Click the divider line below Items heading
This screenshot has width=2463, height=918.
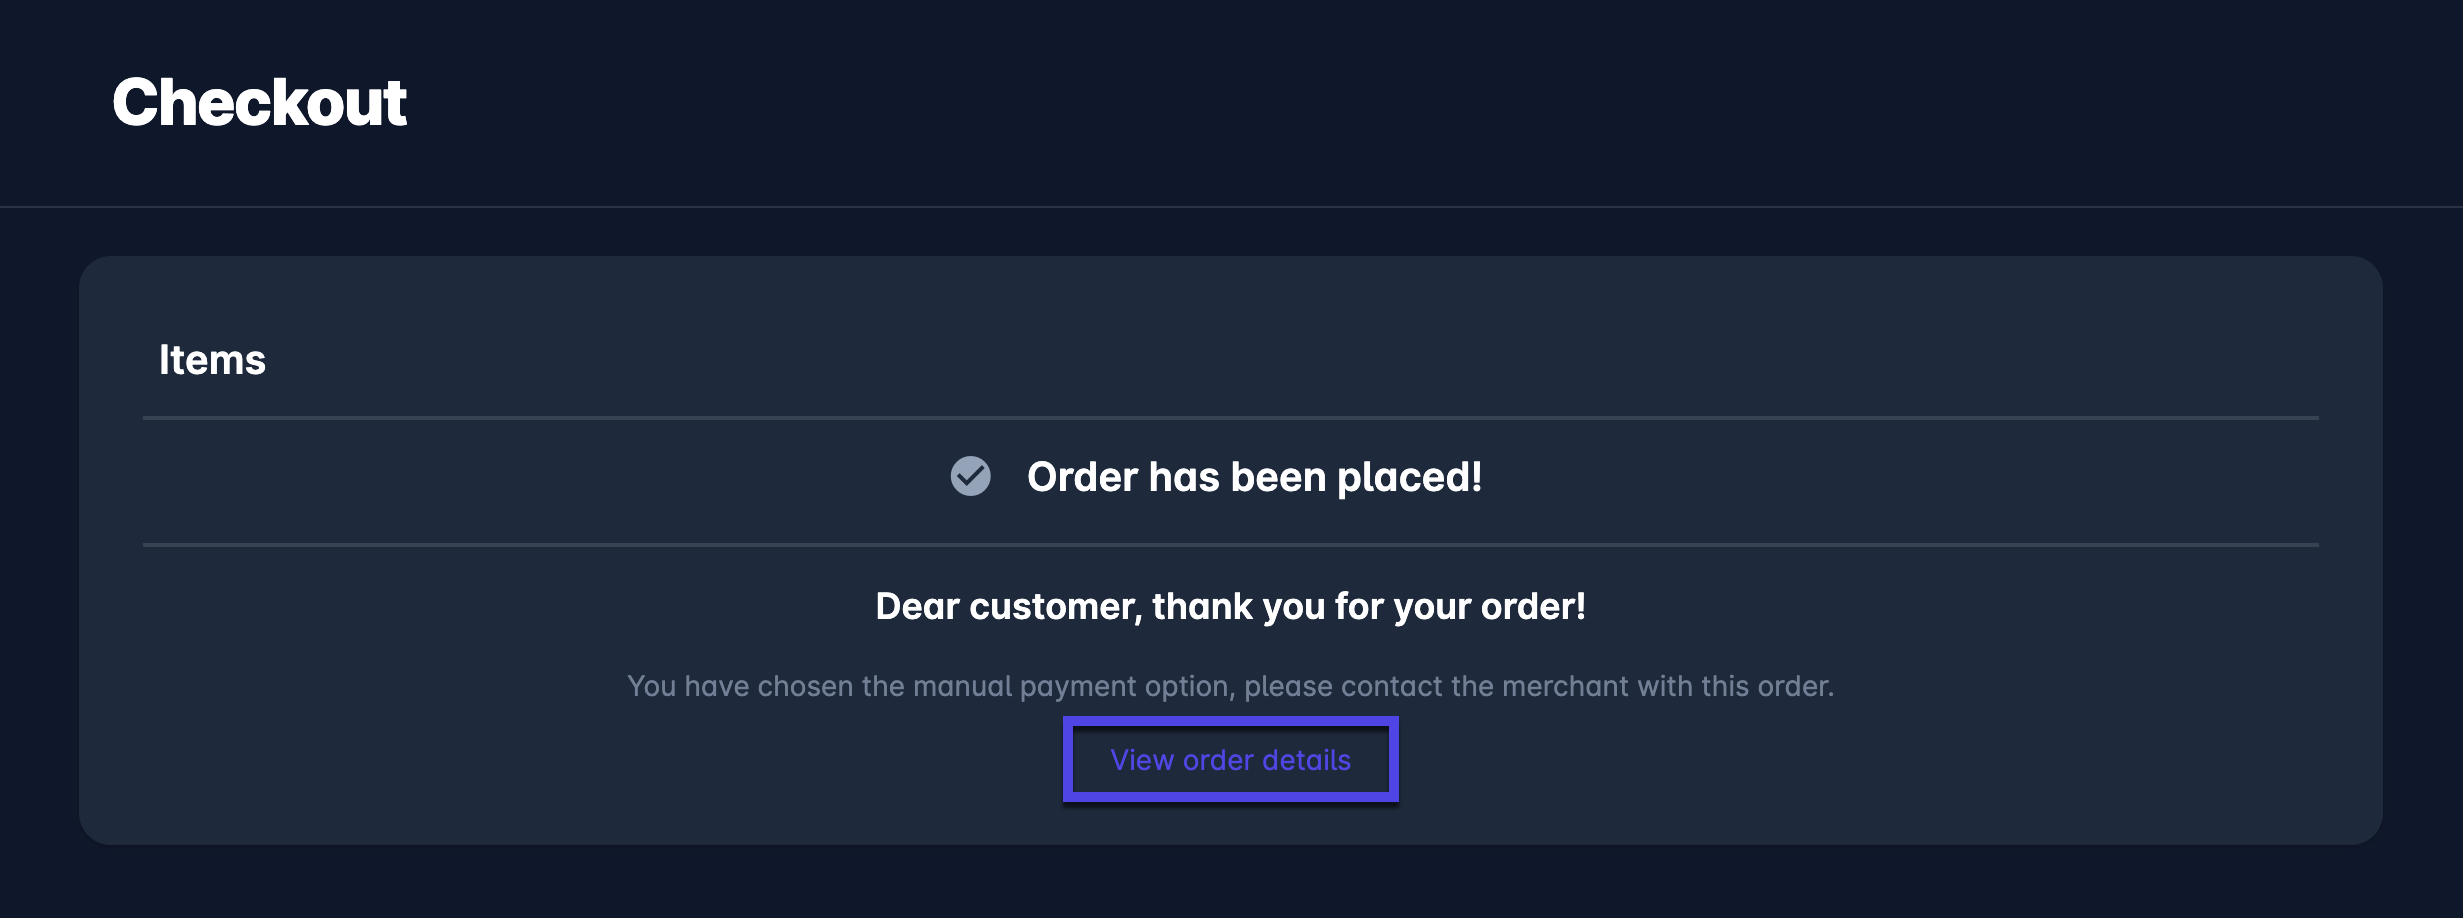(1230, 417)
